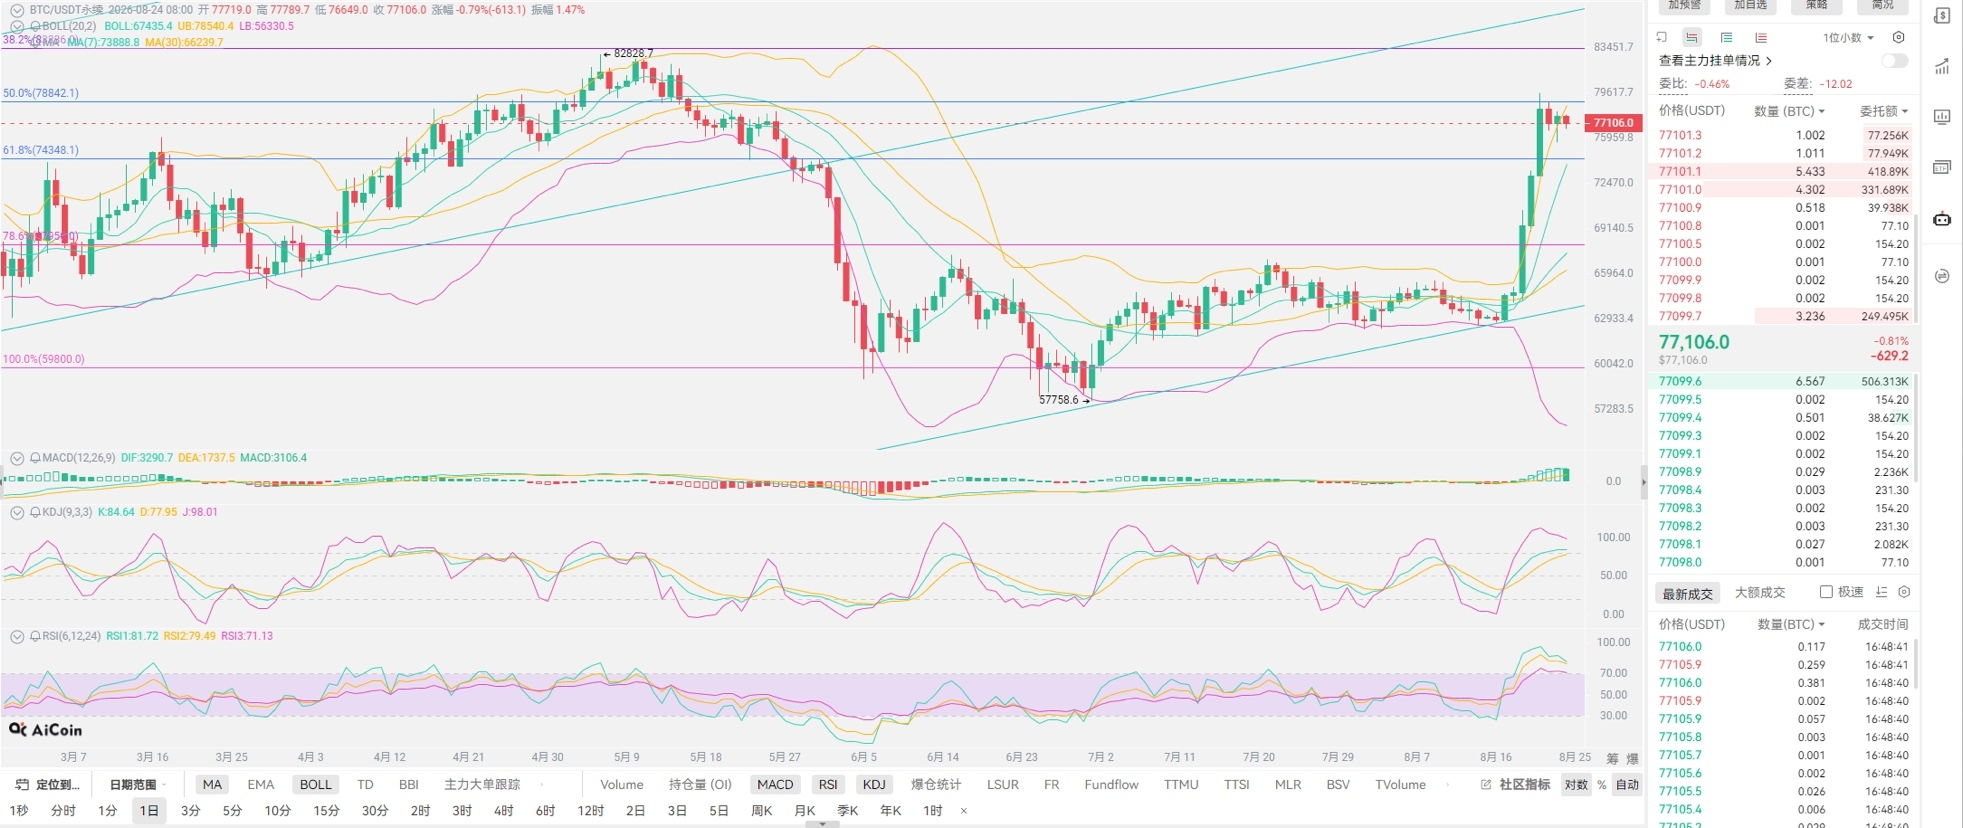Open the dollar wallet icon in right sidebar

[x=1942, y=15]
